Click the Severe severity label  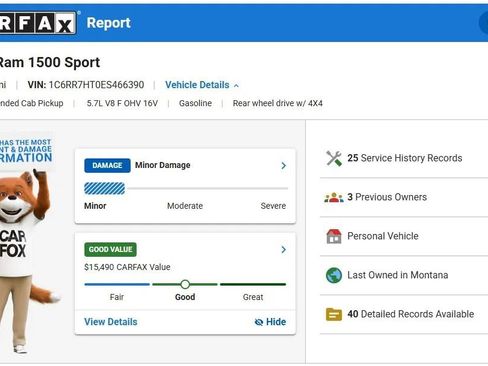point(273,206)
